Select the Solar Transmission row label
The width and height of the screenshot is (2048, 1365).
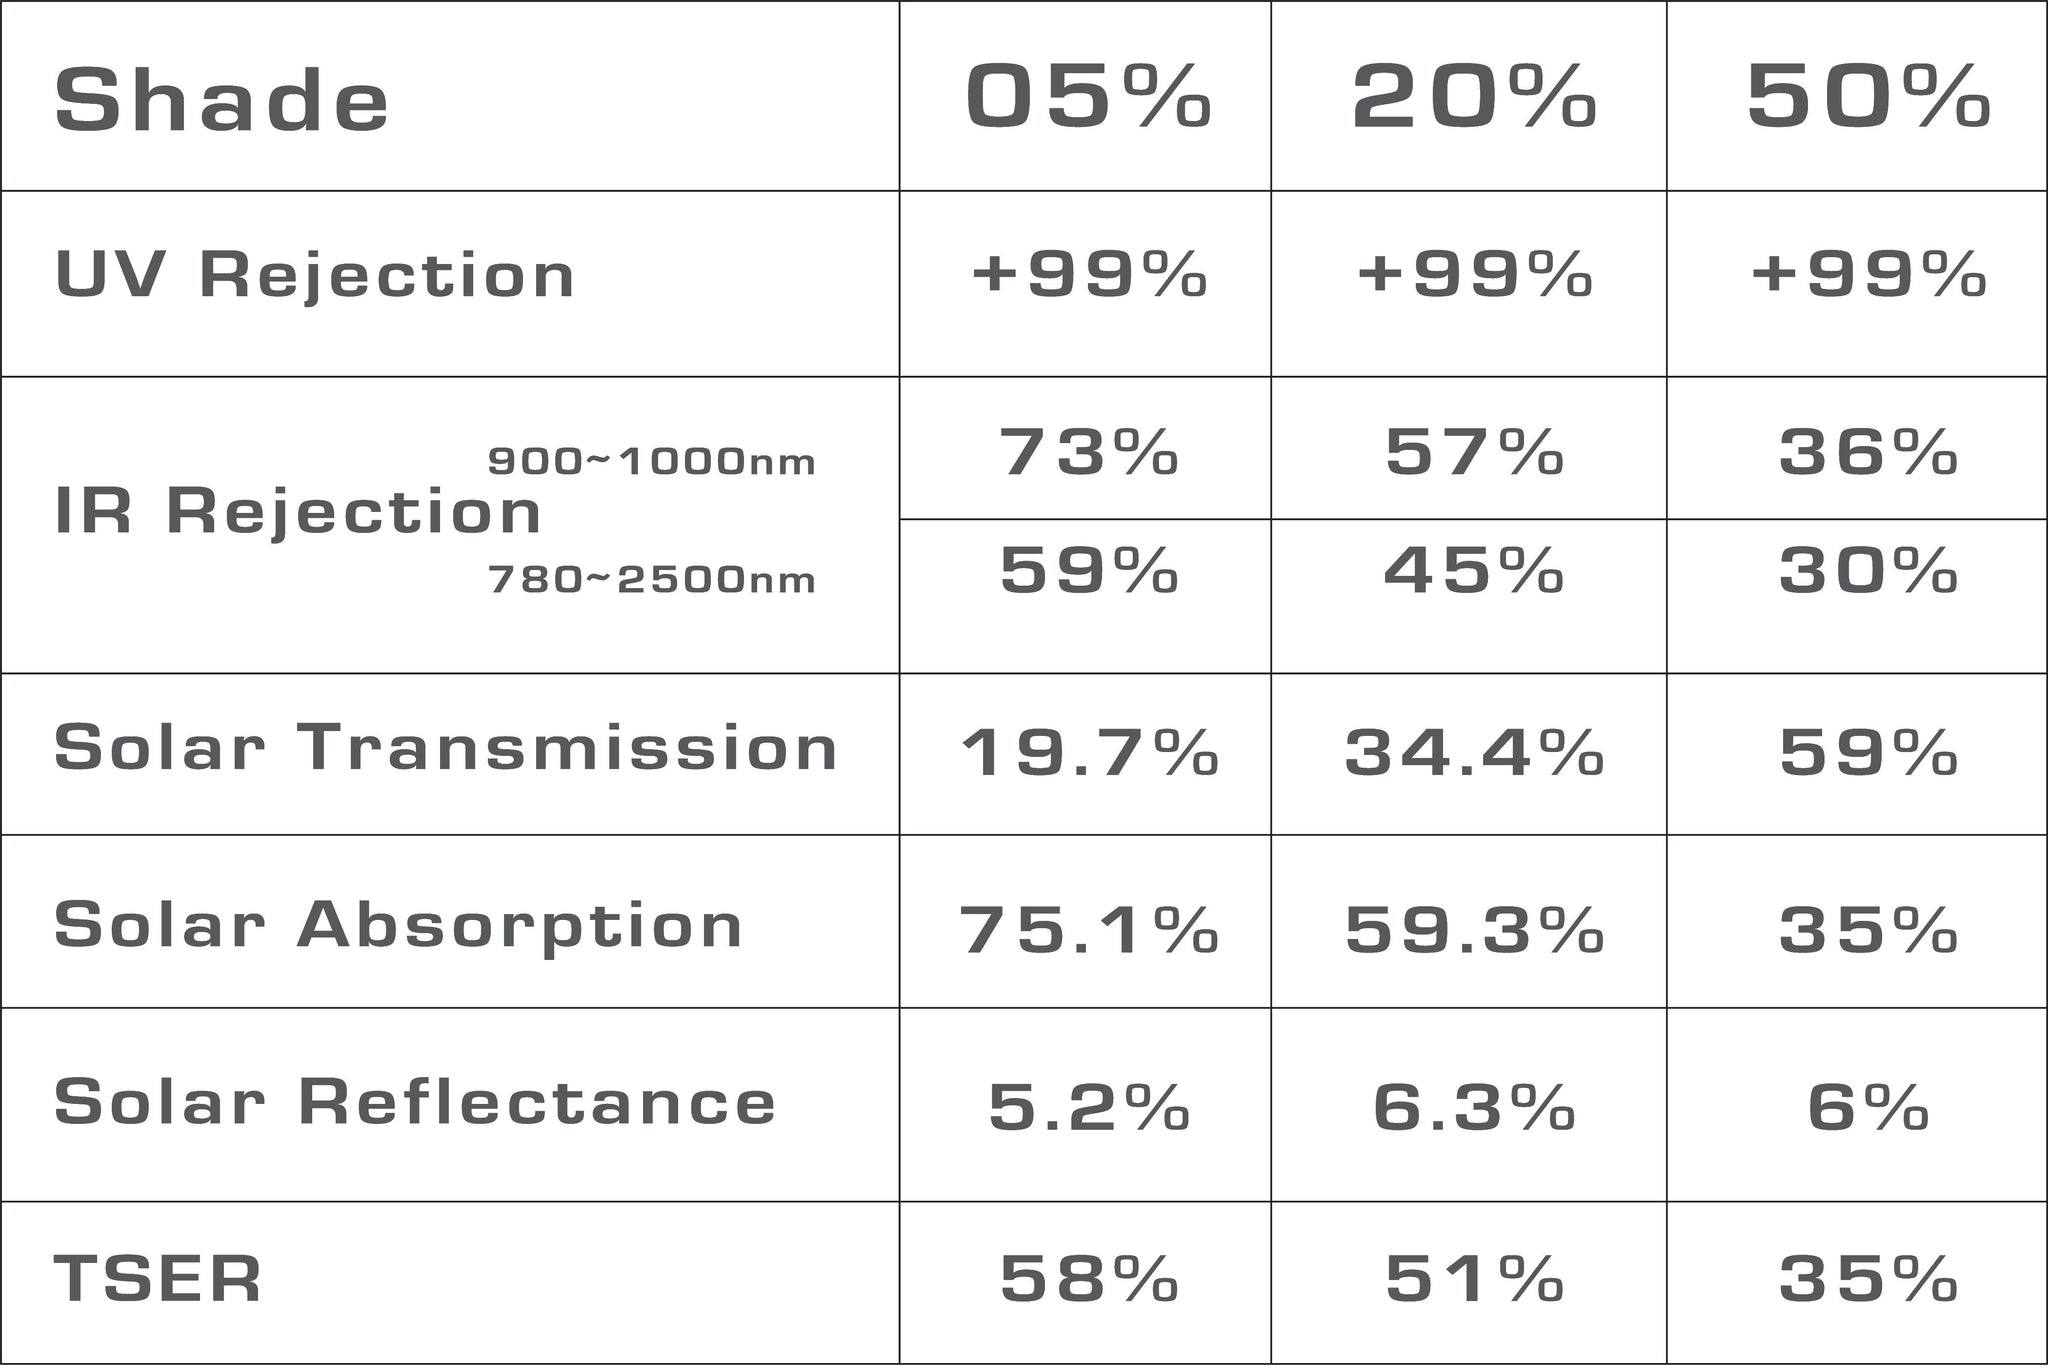(446, 748)
